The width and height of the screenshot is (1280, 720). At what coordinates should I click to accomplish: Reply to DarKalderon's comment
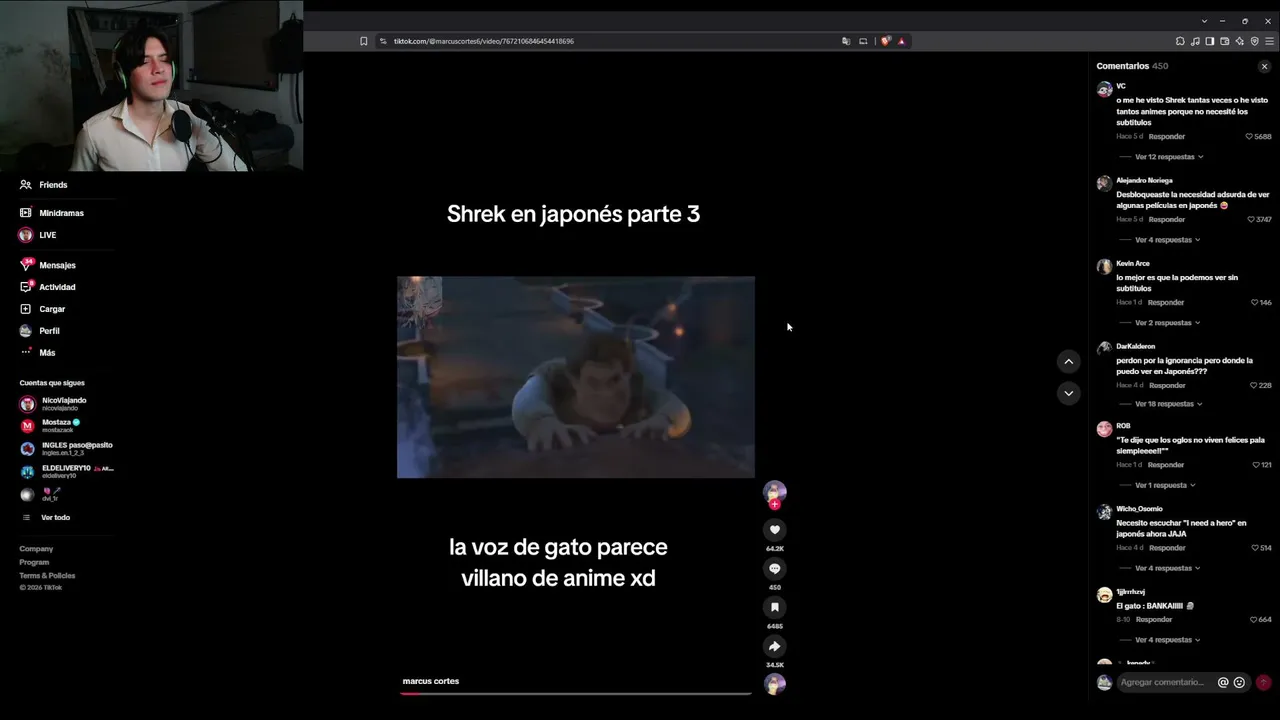click(1166, 385)
